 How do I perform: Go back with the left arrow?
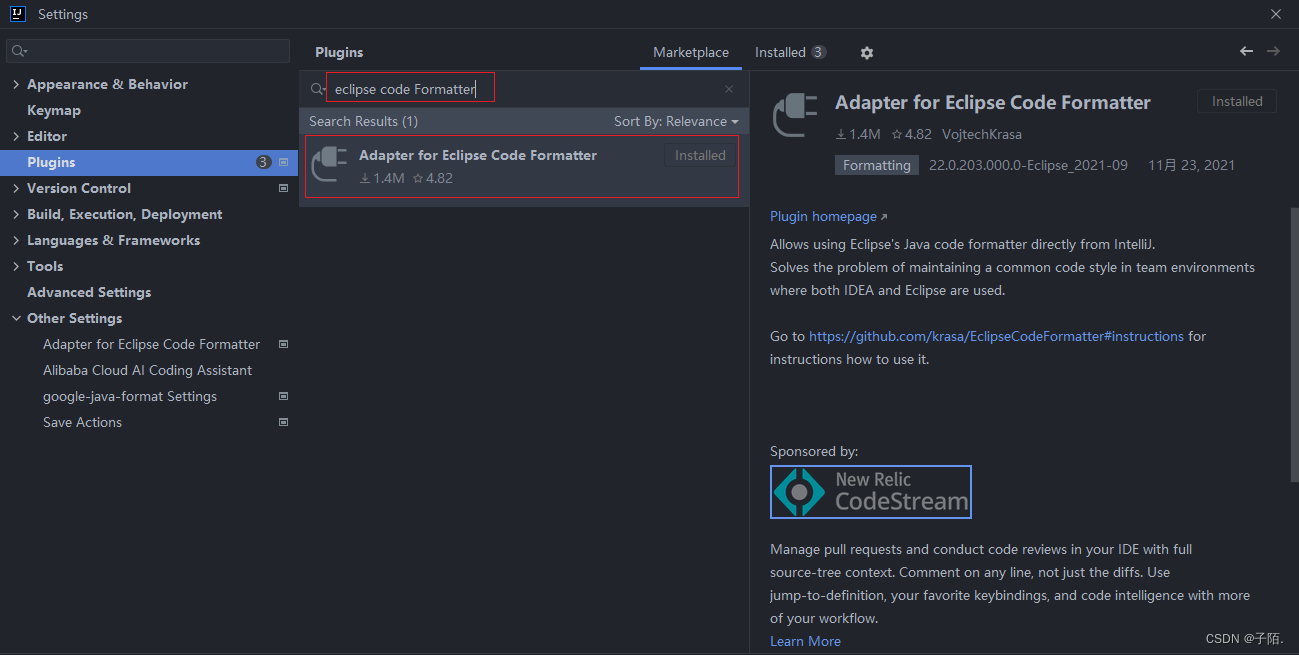pos(1246,51)
